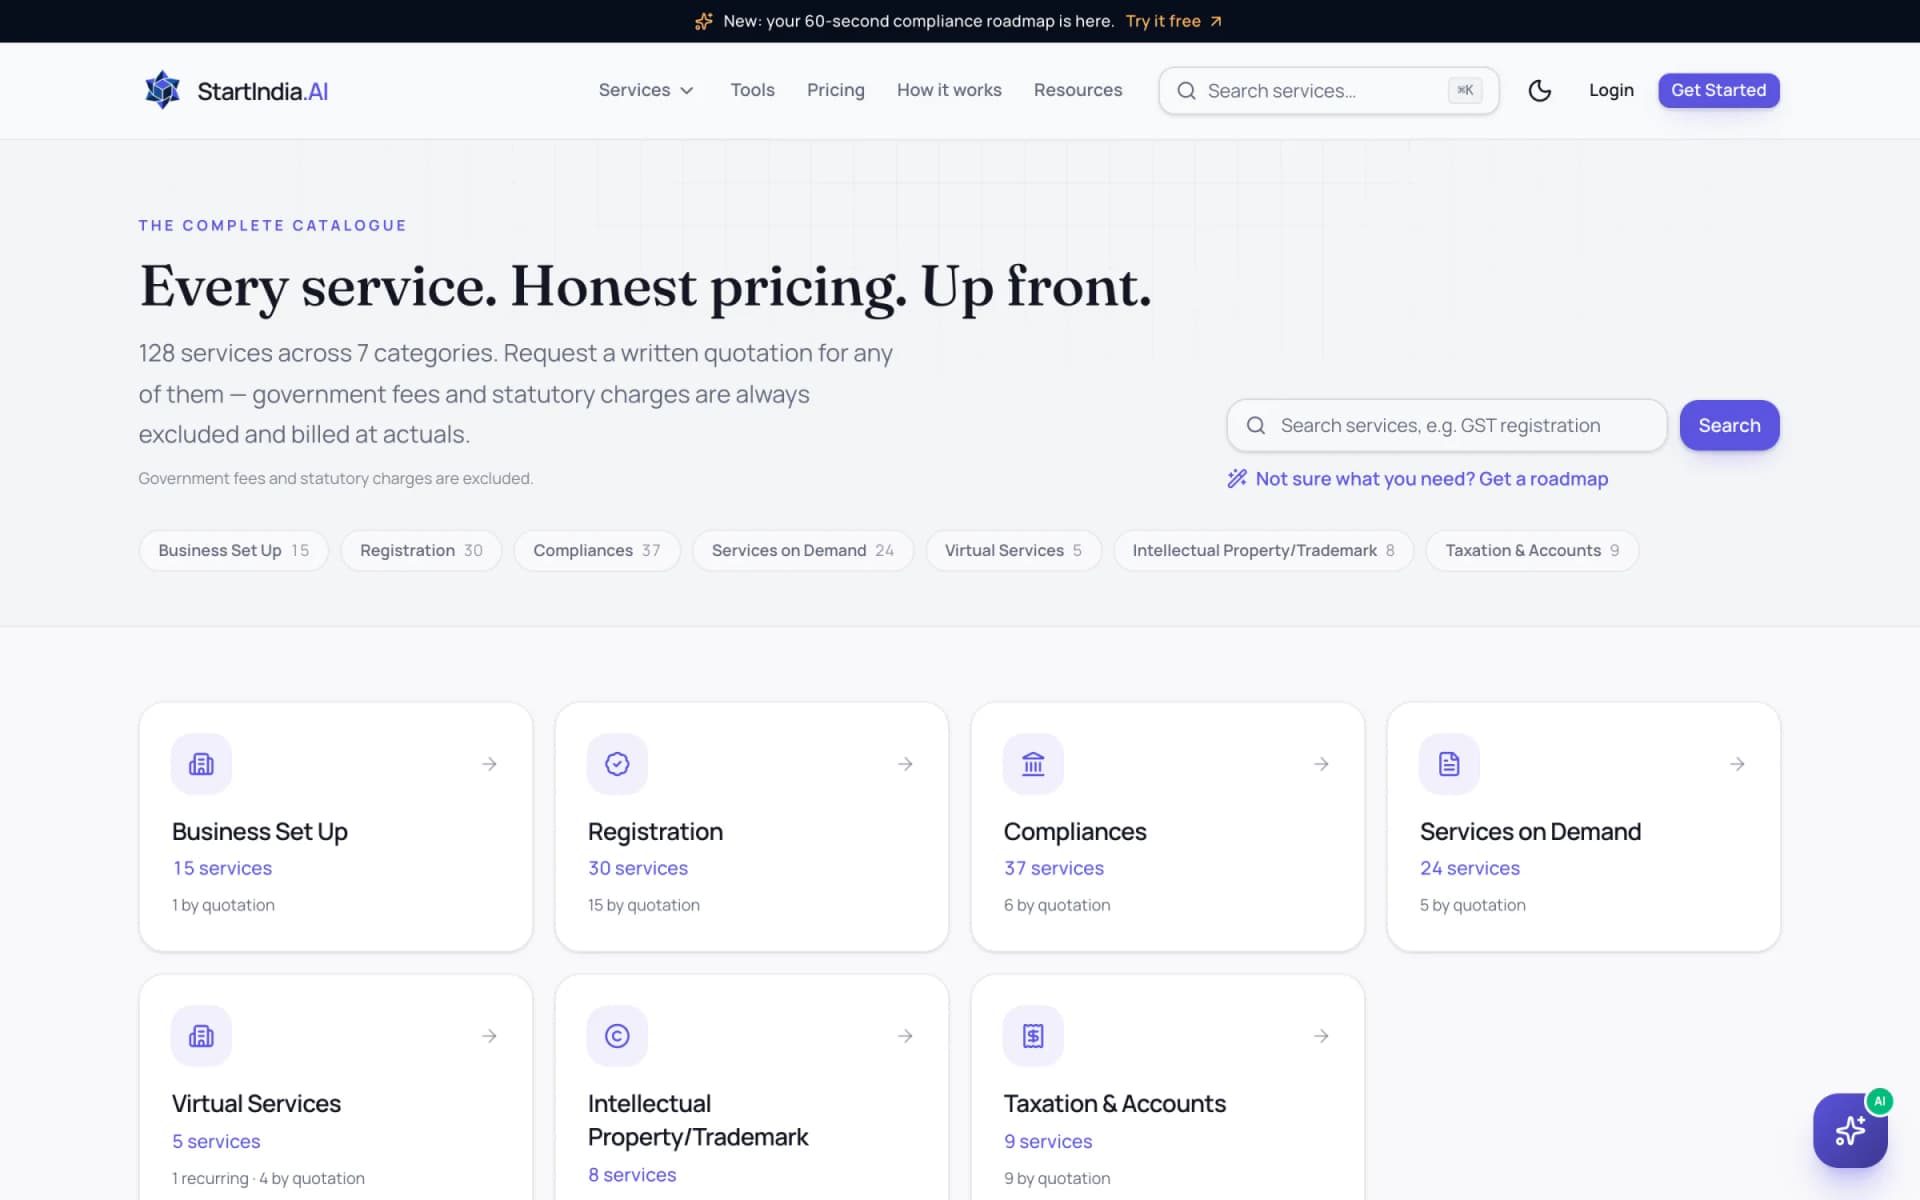The height and width of the screenshot is (1200, 1920).
Task: Click the Login link
Action: [x=1611, y=90]
